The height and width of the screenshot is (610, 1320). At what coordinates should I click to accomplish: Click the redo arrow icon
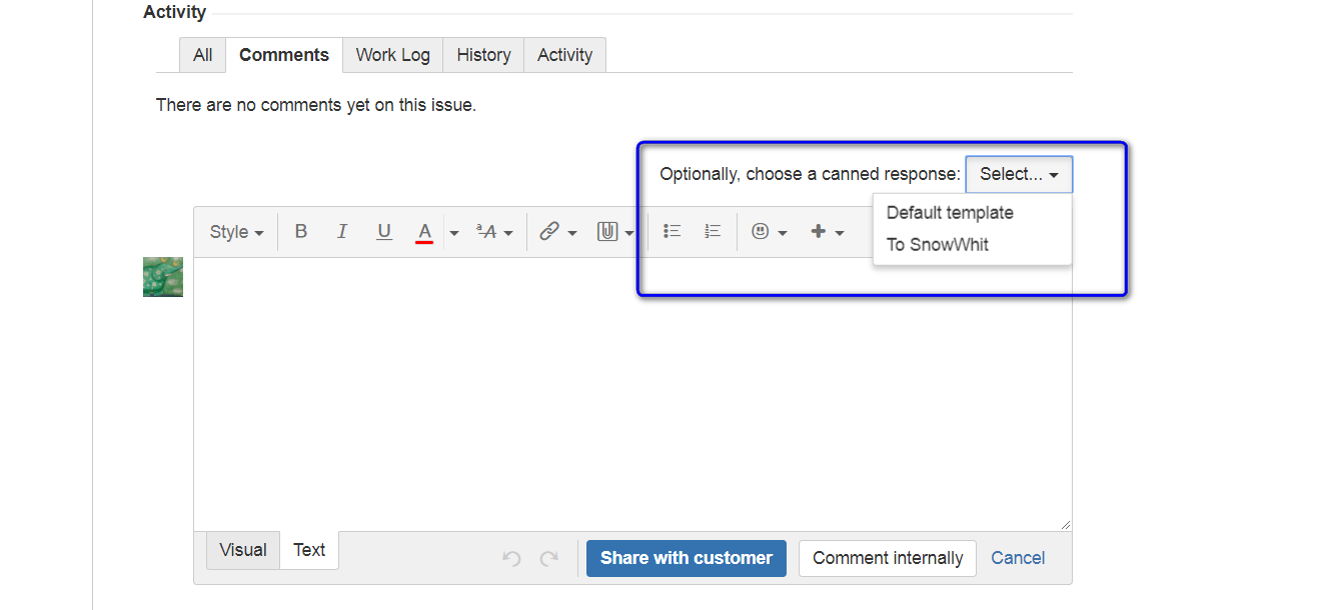[549, 558]
